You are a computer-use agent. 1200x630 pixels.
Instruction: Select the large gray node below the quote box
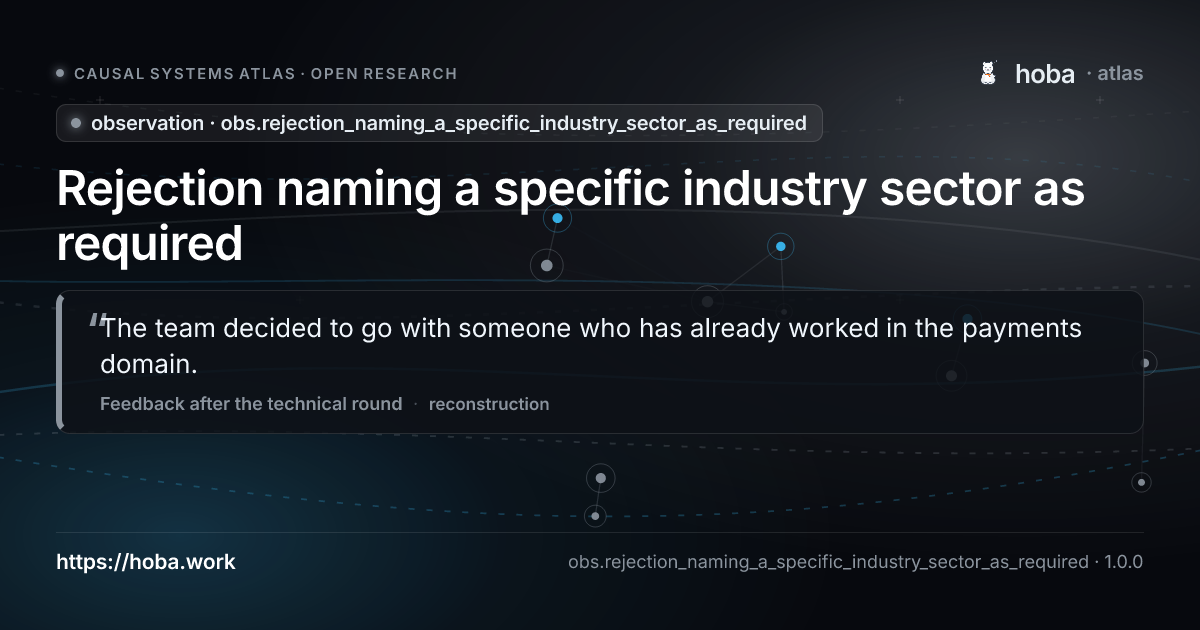click(600, 478)
